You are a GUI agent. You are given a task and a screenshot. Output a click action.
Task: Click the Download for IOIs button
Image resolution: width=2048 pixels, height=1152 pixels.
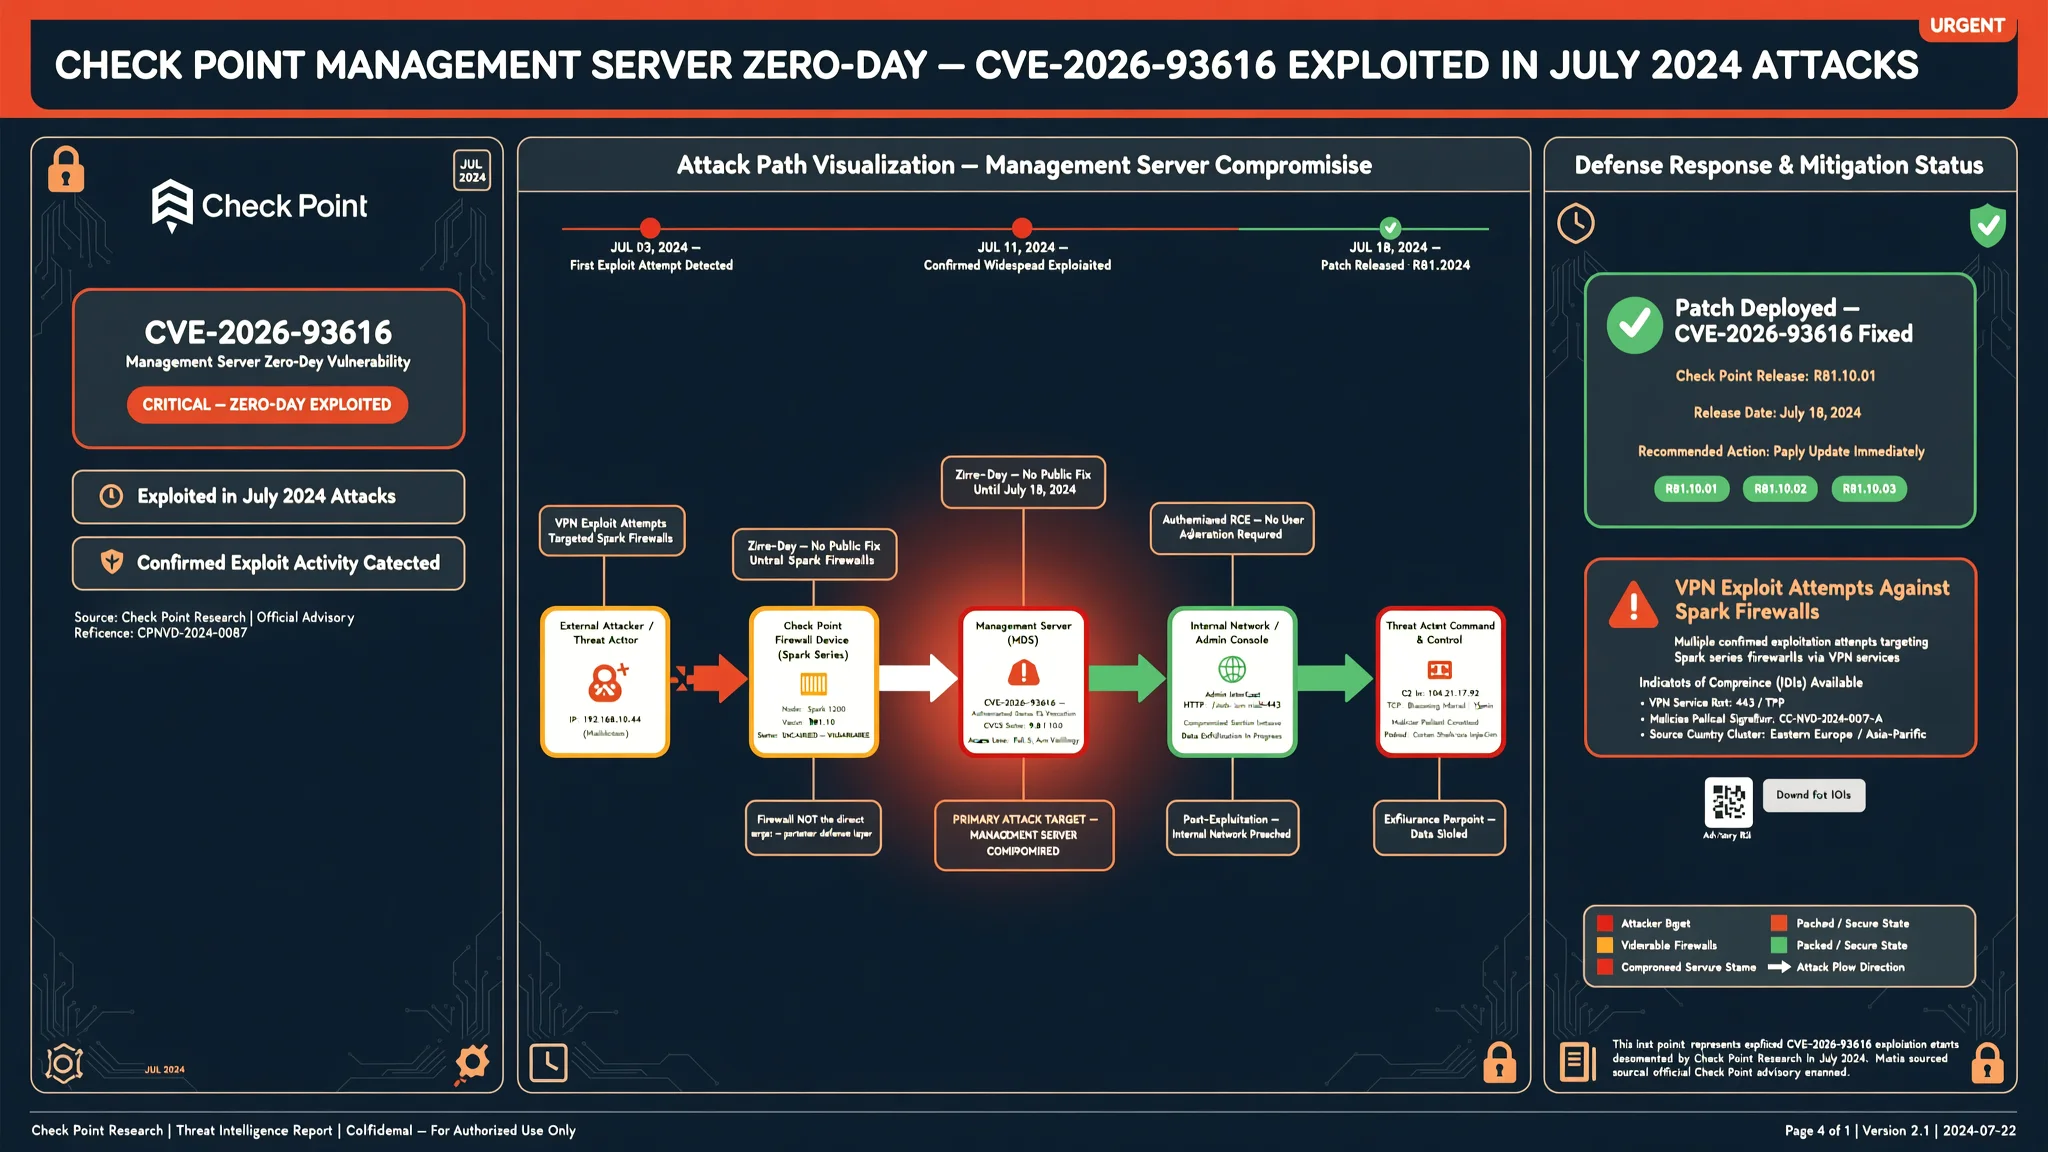(x=1813, y=795)
